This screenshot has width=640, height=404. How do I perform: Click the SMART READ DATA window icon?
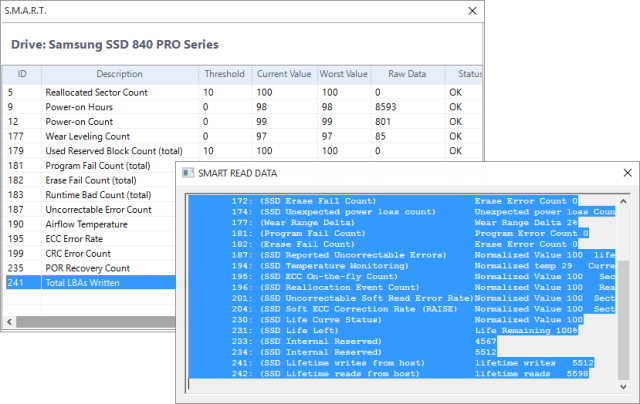[188, 173]
